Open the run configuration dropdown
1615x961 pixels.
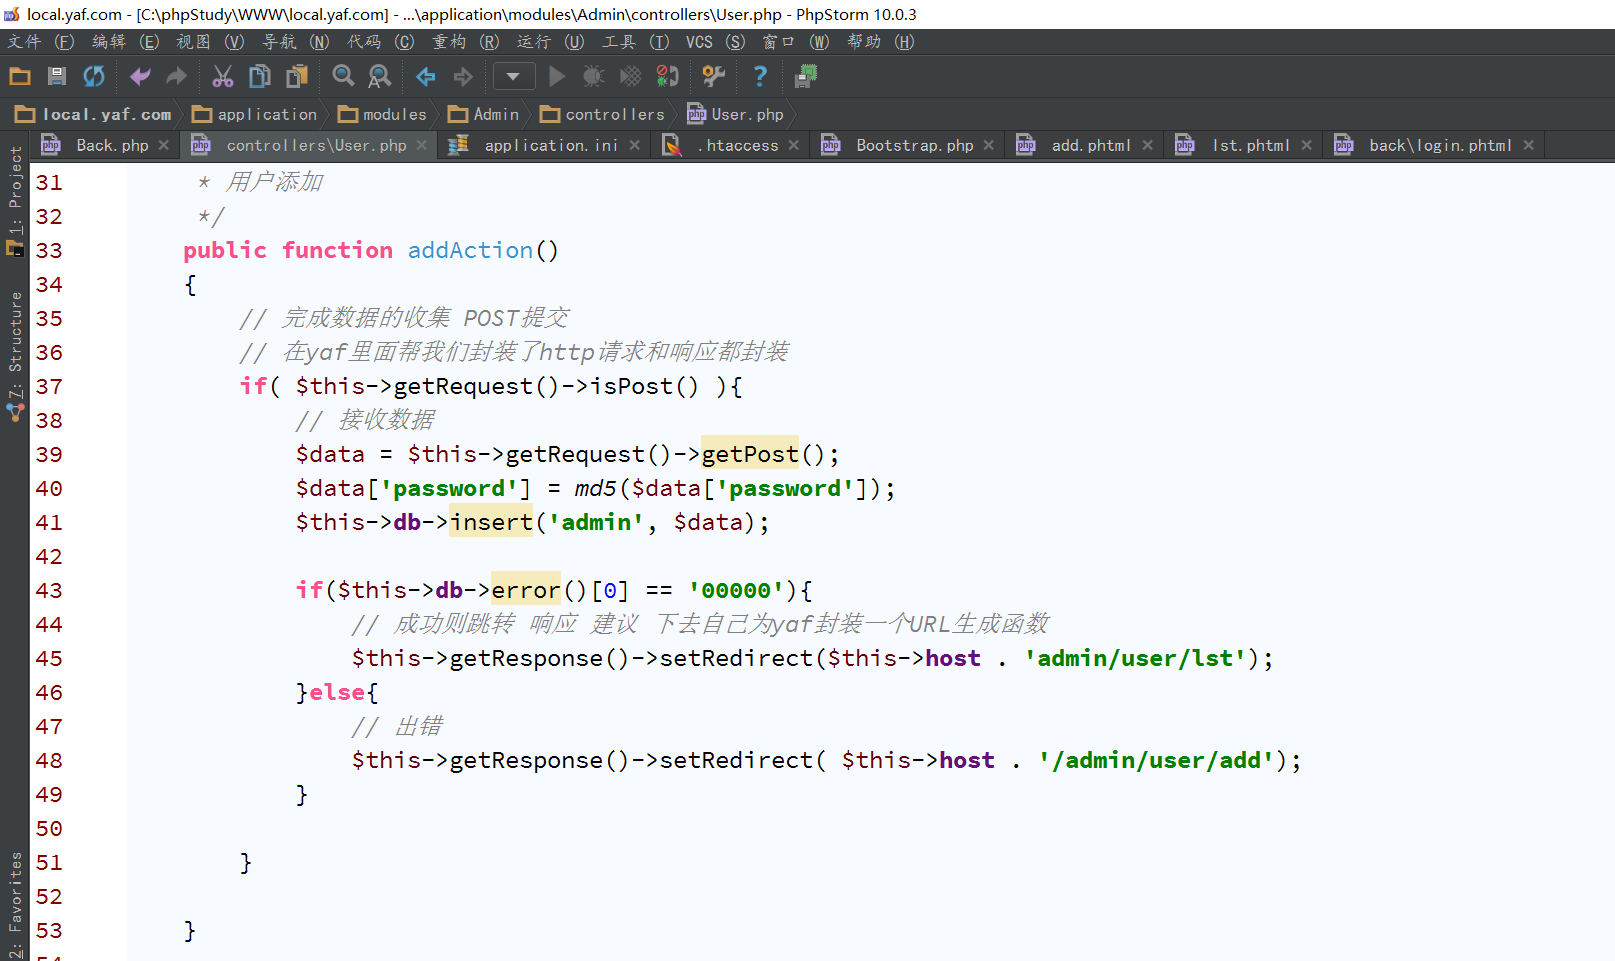point(513,76)
